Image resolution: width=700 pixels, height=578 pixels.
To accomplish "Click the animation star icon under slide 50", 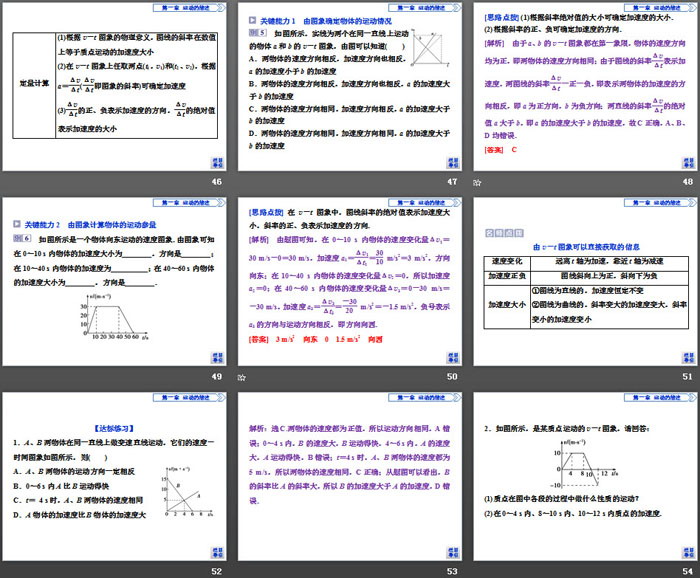I will [244, 377].
